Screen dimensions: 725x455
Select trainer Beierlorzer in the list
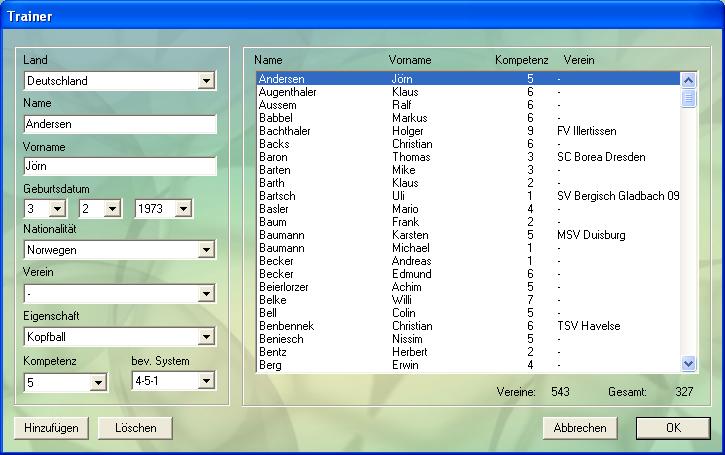coord(468,287)
